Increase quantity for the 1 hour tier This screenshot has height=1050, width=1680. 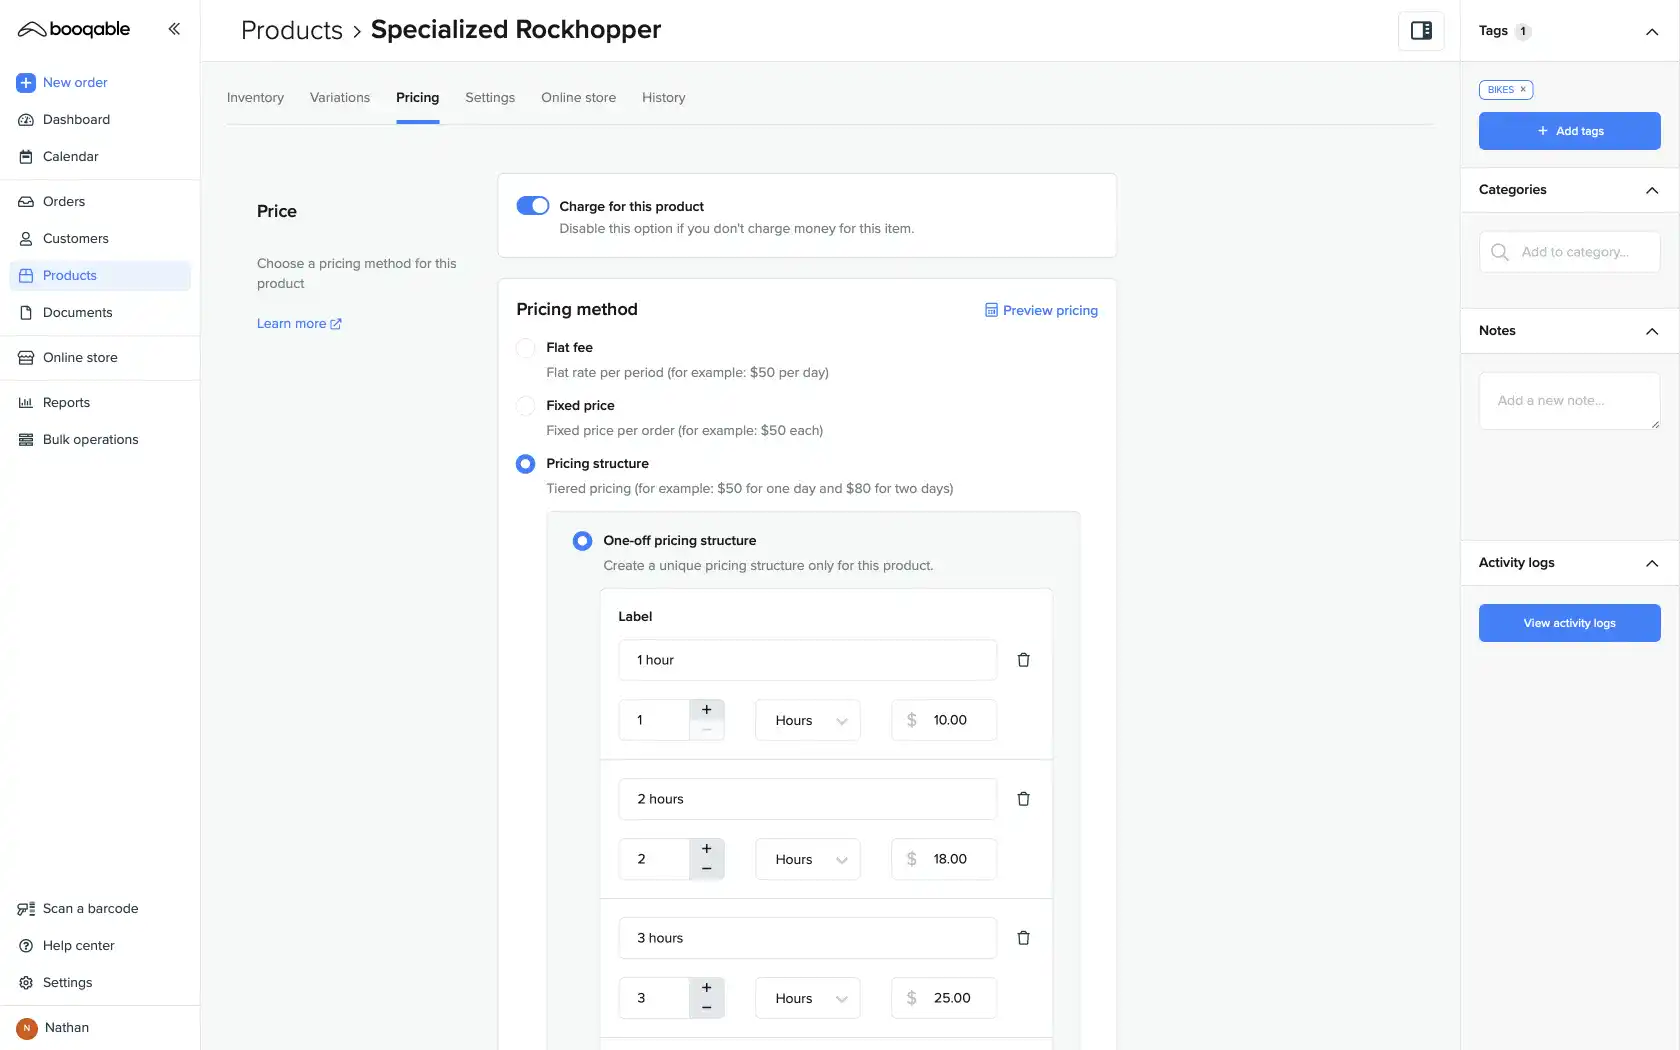pos(706,710)
